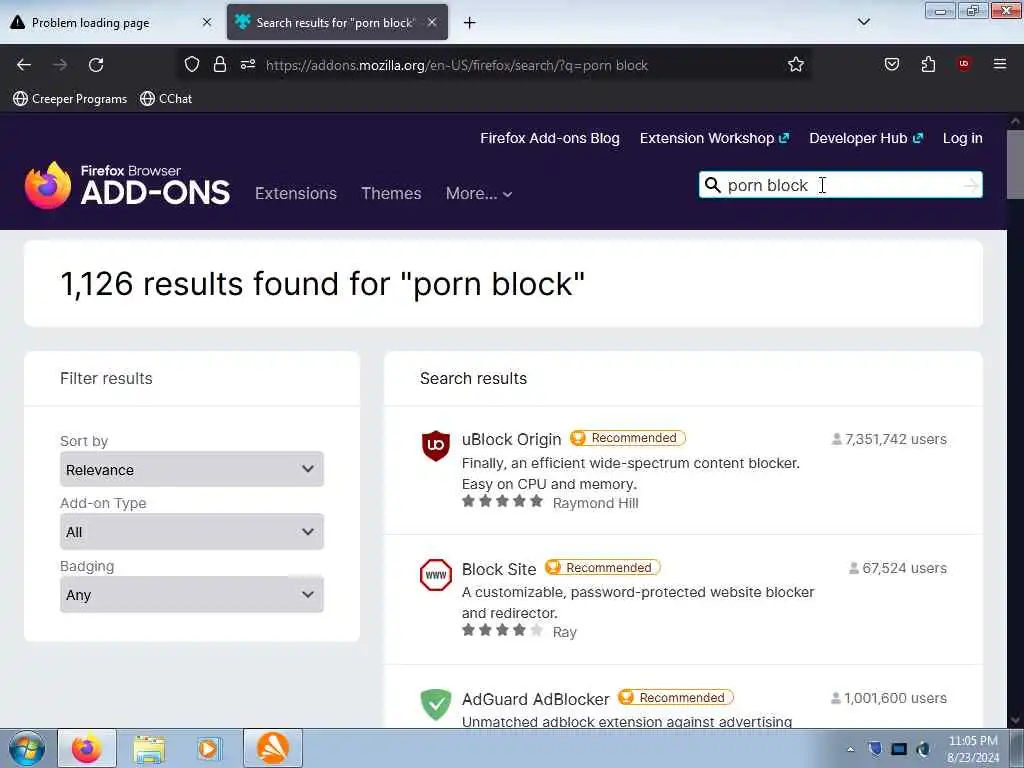This screenshot has width=1024, height=768.
Task: Click '67,524 users' count text
Action: [898, 568]
